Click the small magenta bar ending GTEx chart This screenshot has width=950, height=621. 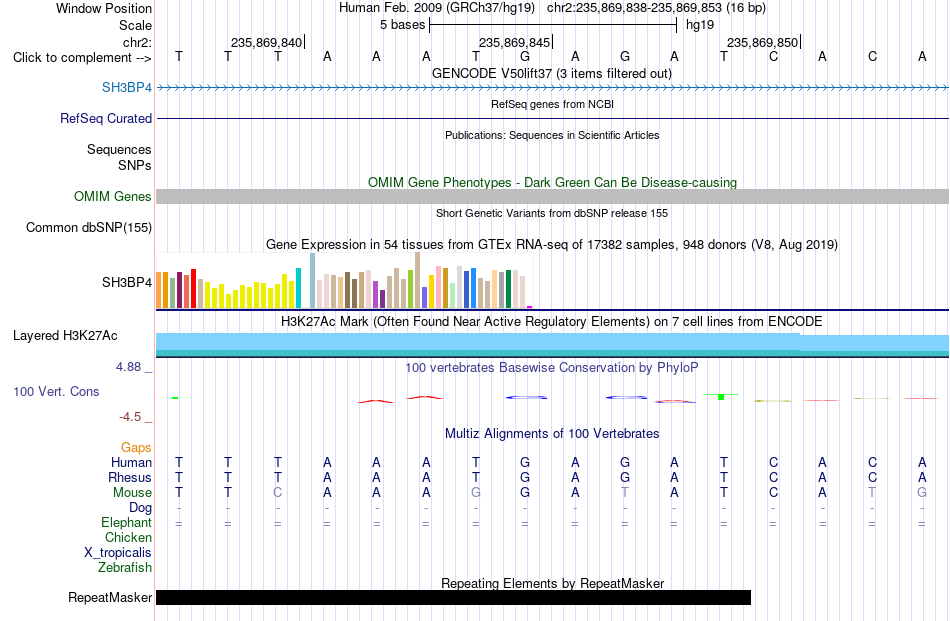tap(530, 307)
